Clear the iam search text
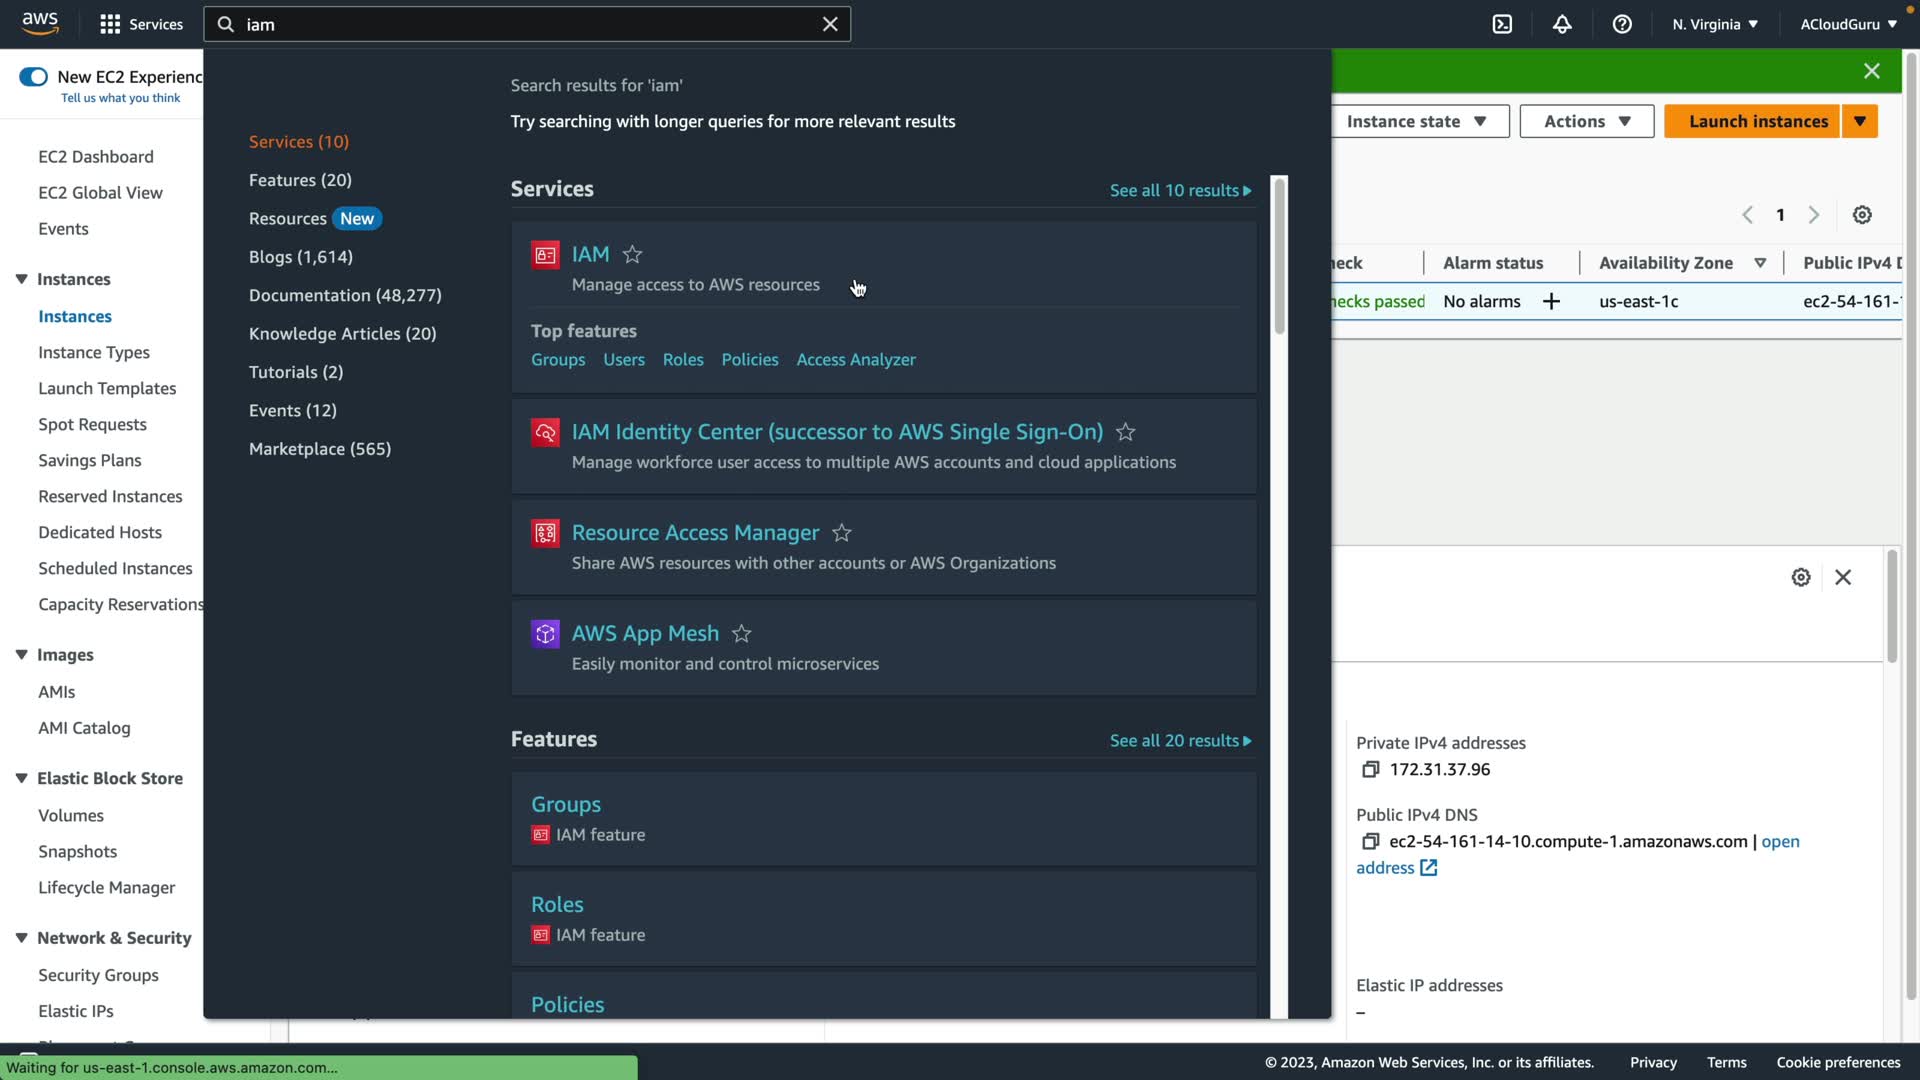 tap(829, 24)
